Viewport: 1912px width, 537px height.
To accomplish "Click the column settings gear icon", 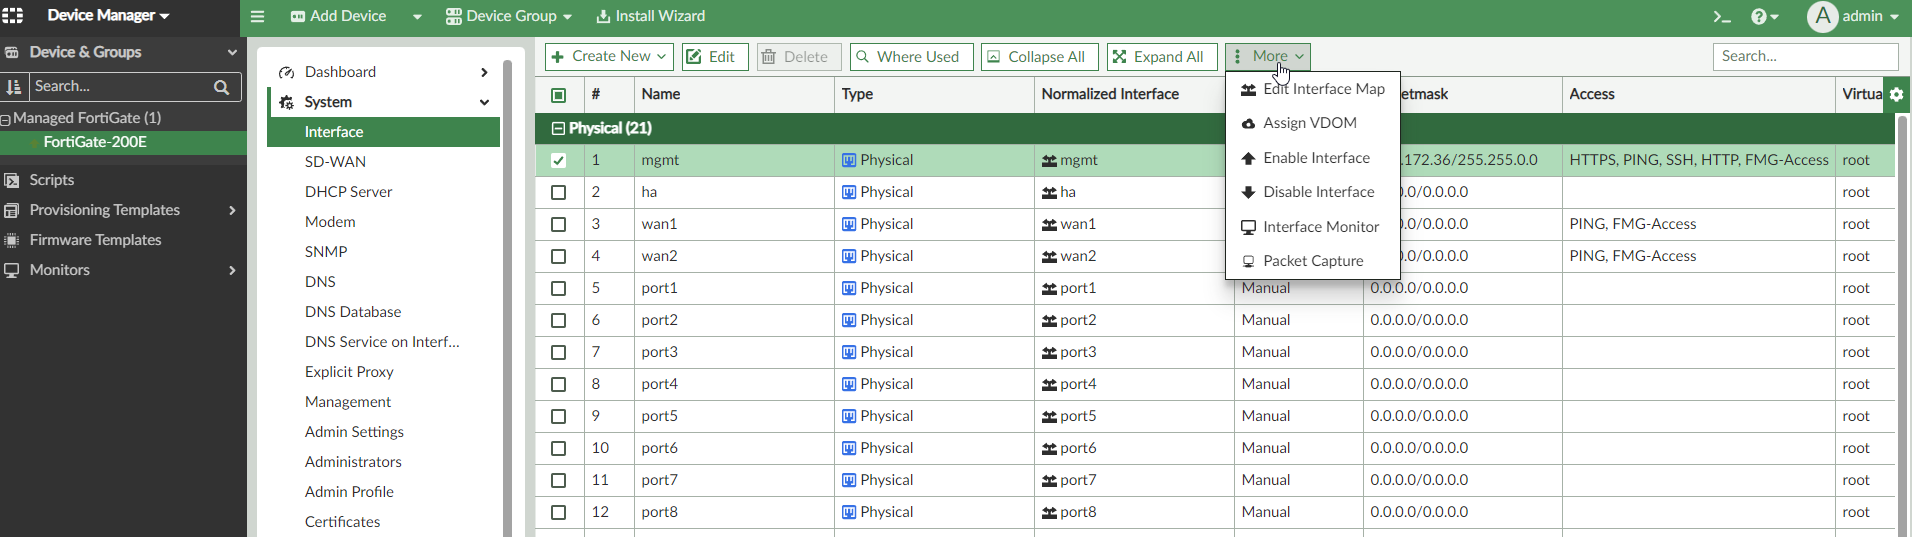I will (x=1896, y=95).
